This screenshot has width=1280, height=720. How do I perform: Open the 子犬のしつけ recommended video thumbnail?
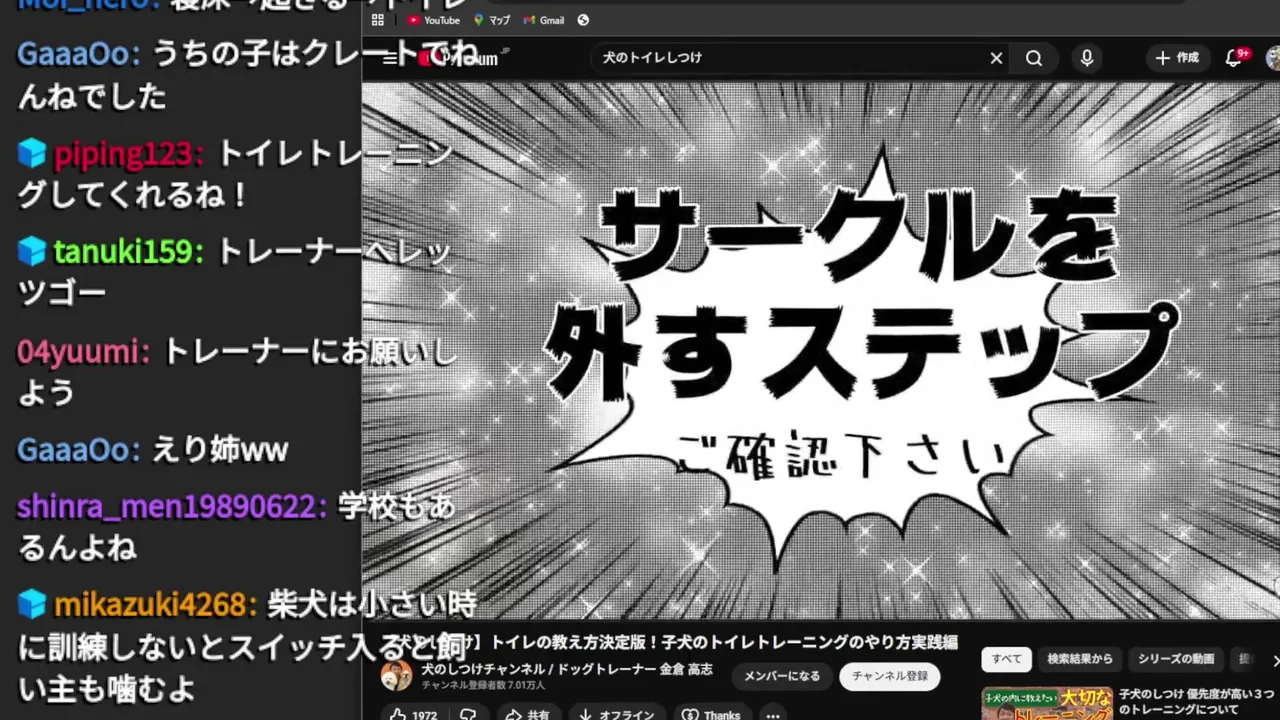[1047, 702]
